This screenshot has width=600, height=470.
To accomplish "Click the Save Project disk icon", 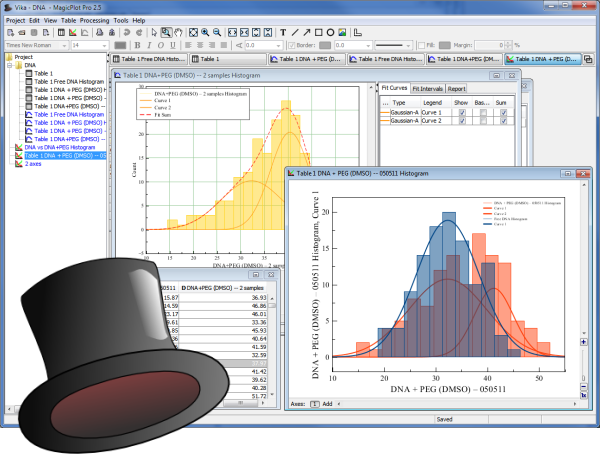I will 34,33.
